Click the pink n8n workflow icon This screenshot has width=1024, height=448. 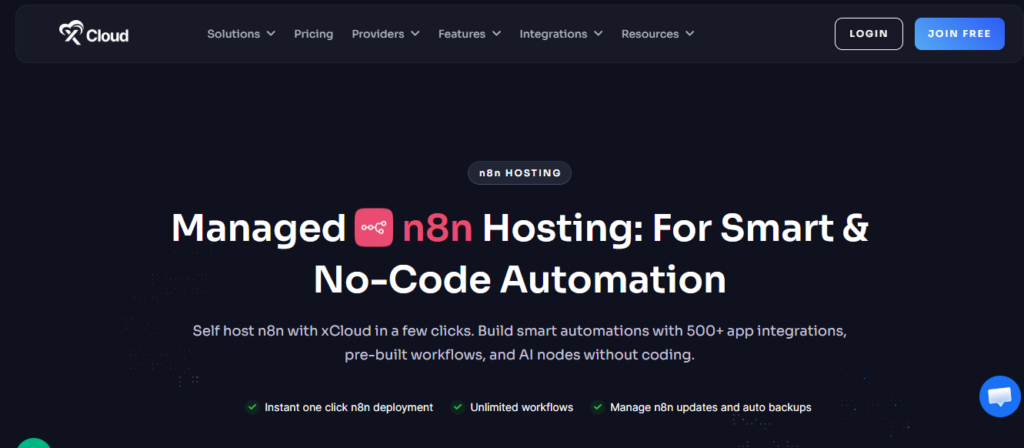[x=374, y=227]
